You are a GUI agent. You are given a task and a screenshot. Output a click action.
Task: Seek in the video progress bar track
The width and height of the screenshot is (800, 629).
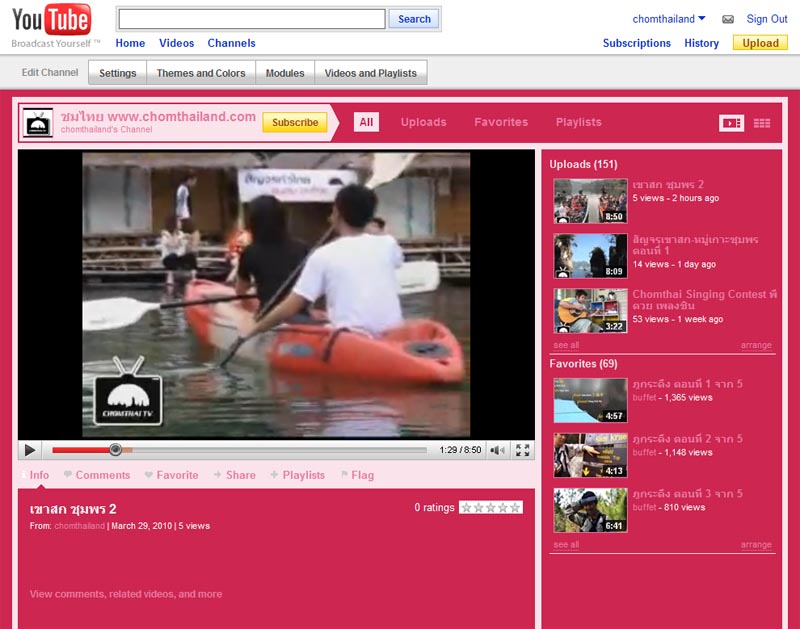(239, 450)
